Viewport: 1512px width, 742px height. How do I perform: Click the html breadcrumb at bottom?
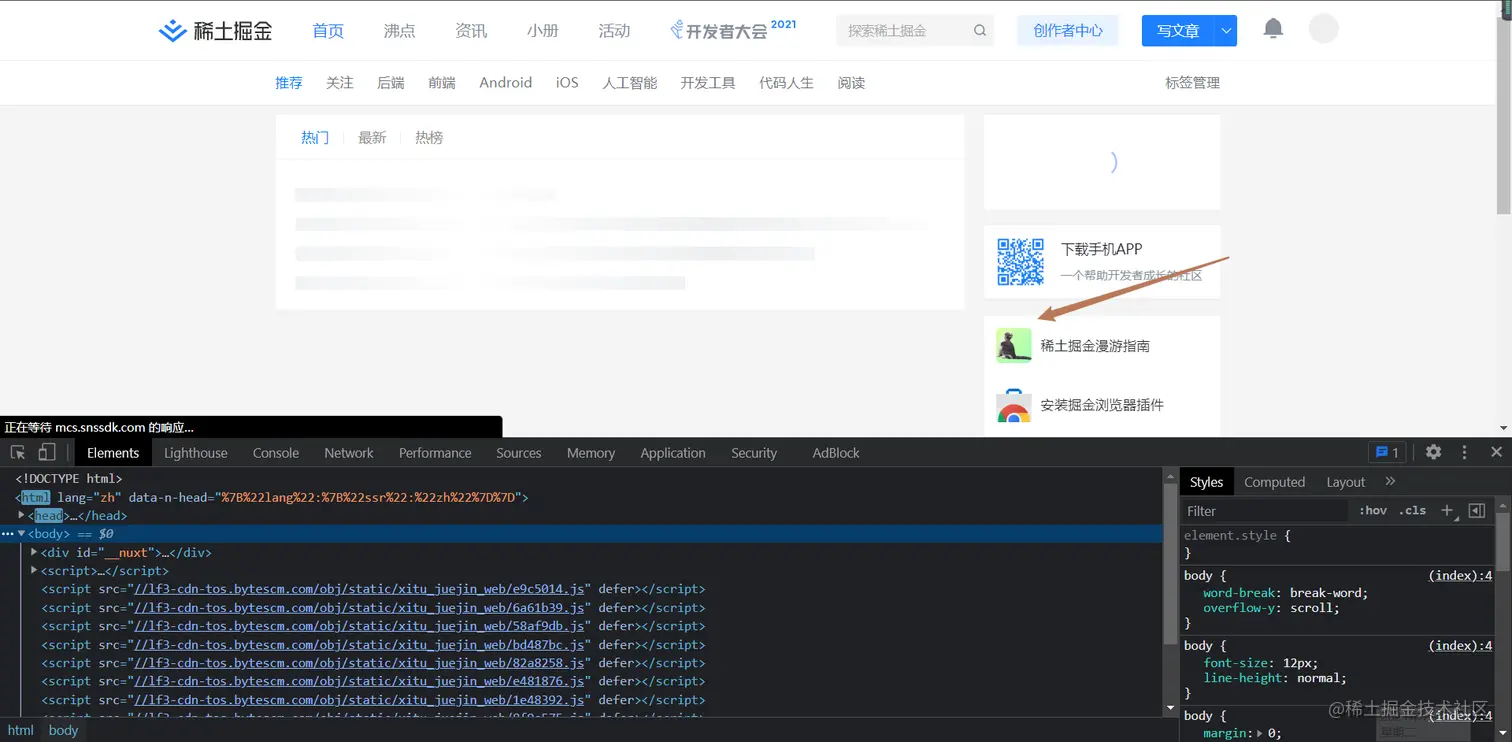tap(21, 730)
